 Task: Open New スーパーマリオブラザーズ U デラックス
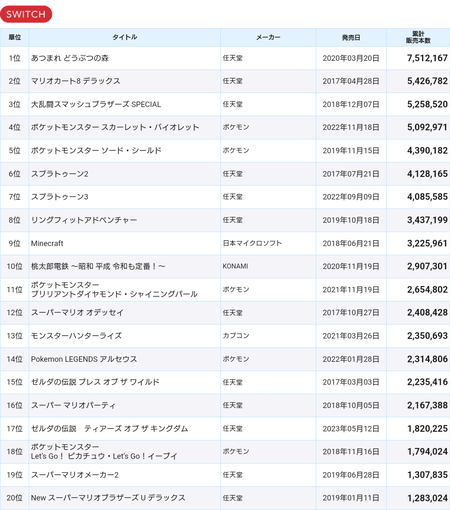pos(108,498)
